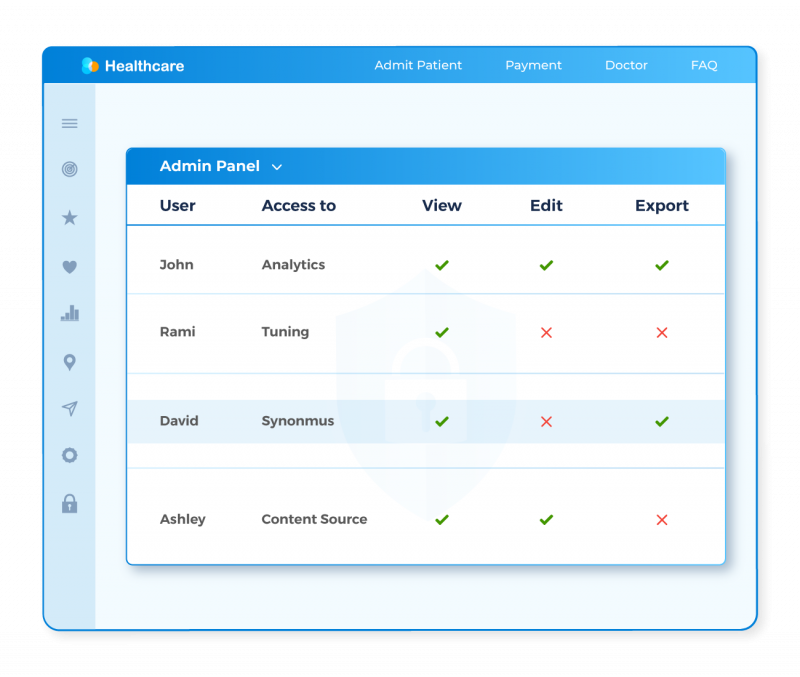Viewport: 800px width, 677px height.
Task: Open the Doctor menu item
Action: point(626,65)
